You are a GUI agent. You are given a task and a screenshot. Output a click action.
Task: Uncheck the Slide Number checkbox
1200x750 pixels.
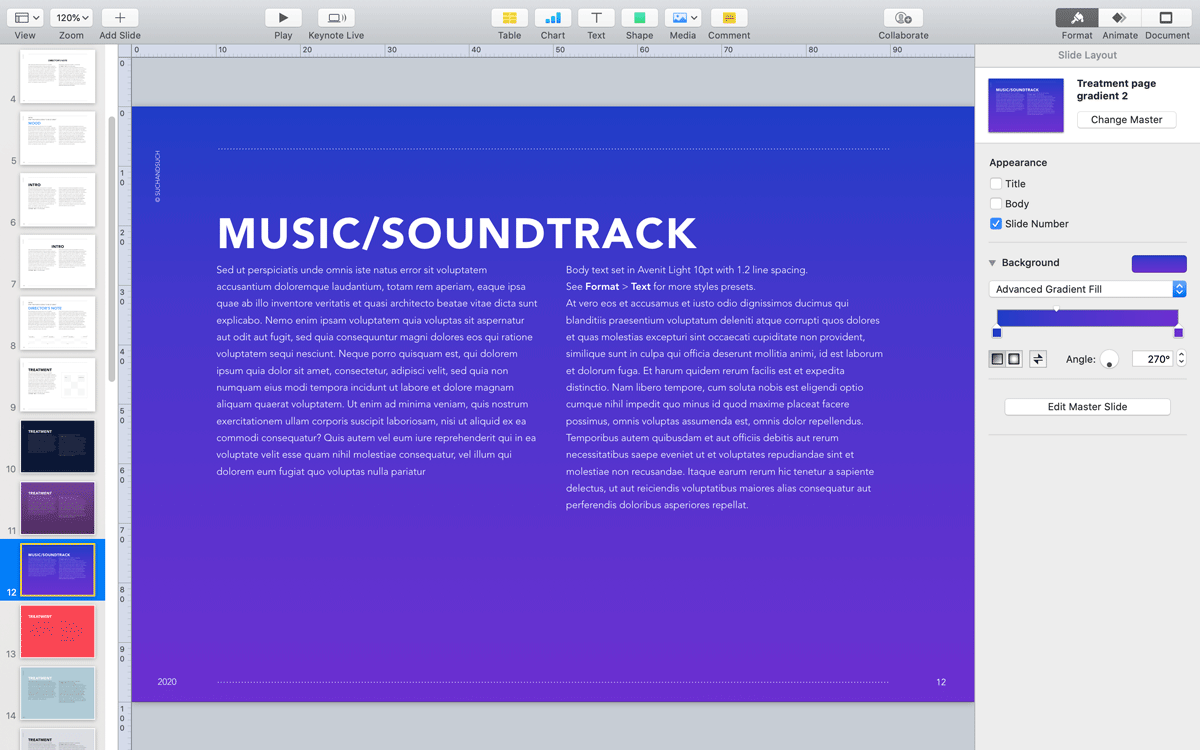[996, 224]
